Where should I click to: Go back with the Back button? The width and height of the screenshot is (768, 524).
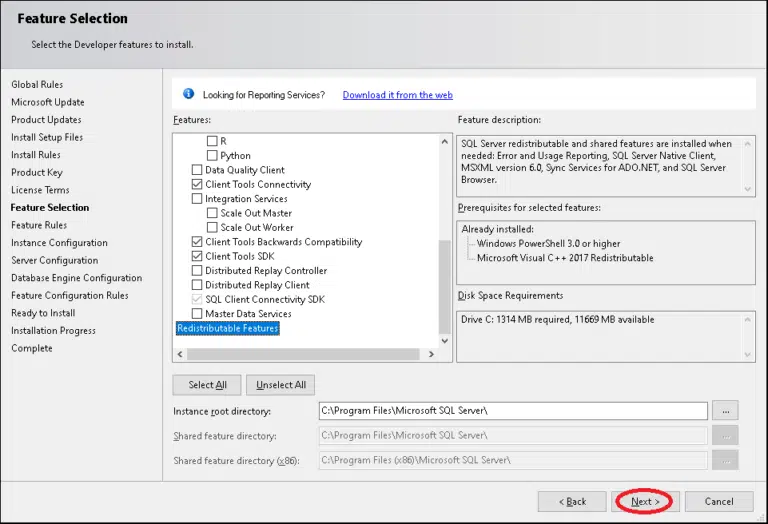(572, 501)
